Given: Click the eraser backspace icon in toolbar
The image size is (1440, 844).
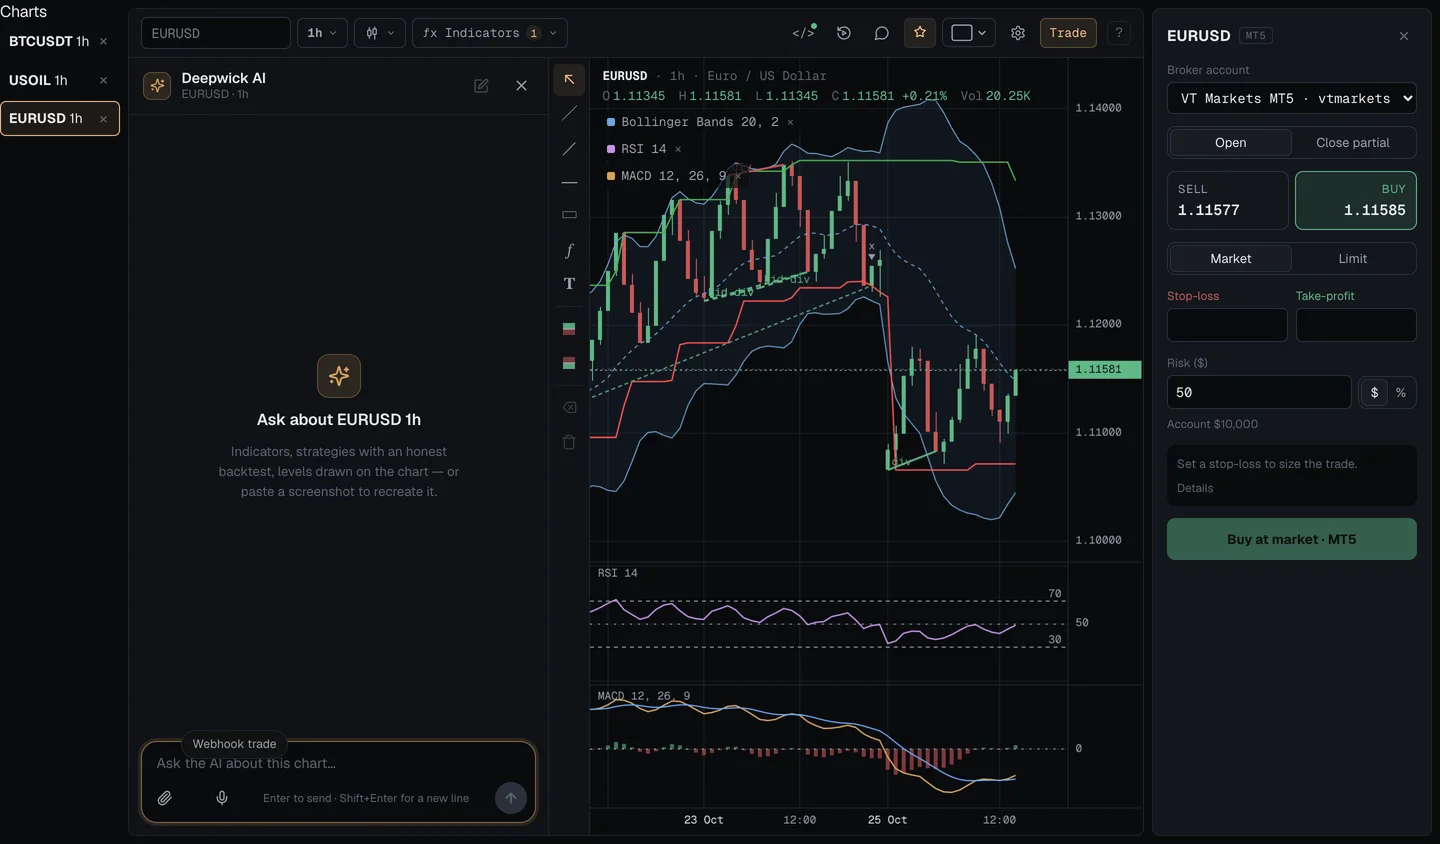Looking at the screenshot, I should click(x=569, y=407).
